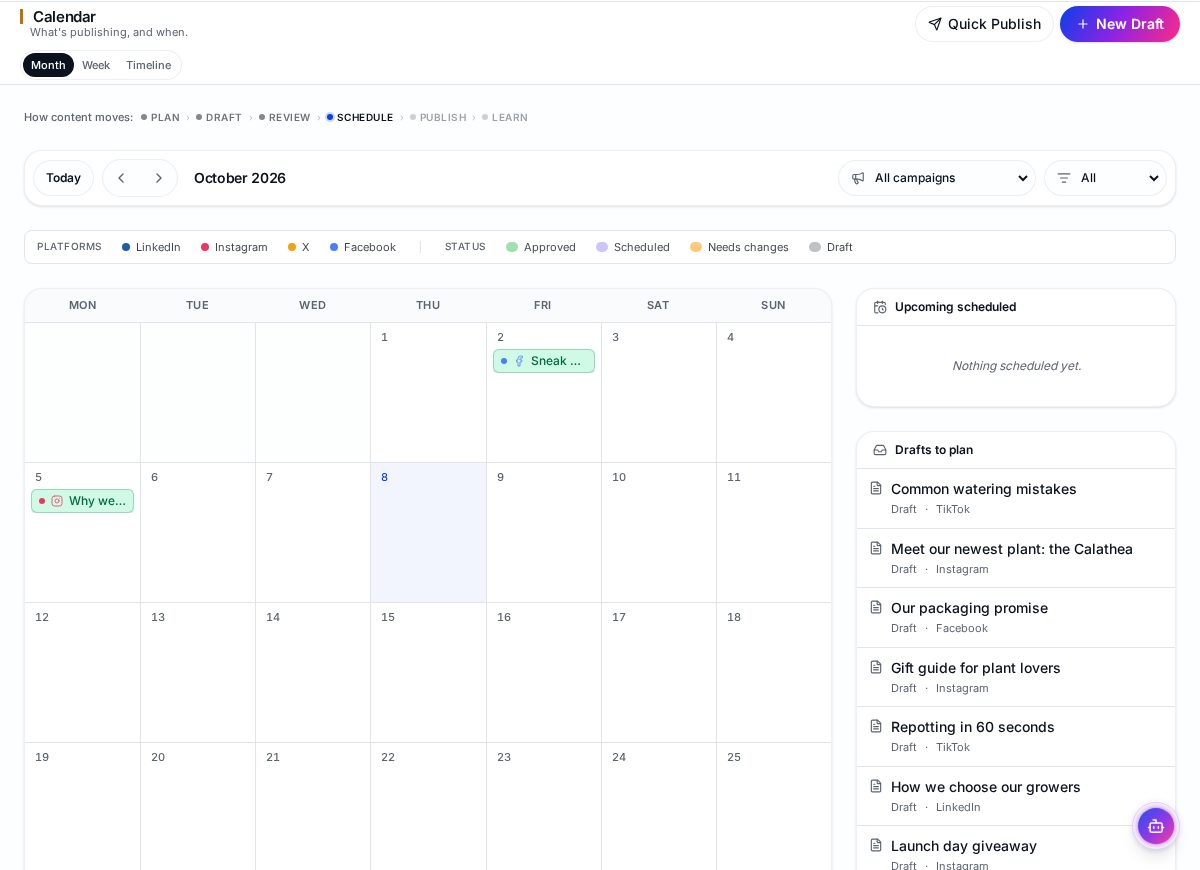The width and height of the screenshot is (1200, 870).
Task: Click the LinkedIn blue legend dot
Action: coord(126,247)
